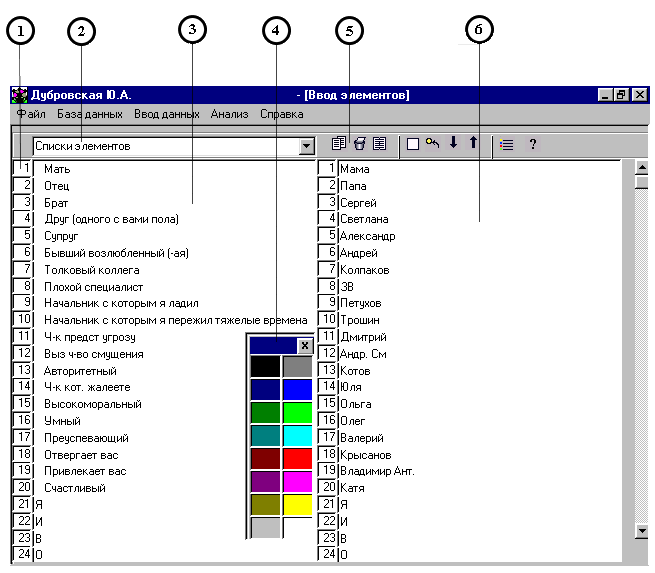The height and width of the screenshot is (573, 655).
Task: Pick the maroon color swatch
Action: click(265, 459)
